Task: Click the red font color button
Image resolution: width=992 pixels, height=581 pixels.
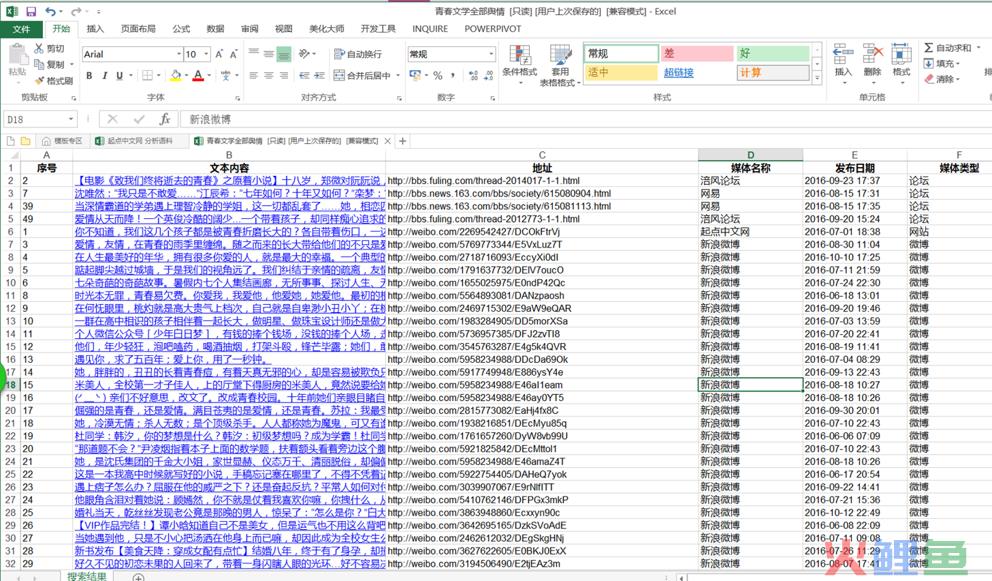Action: coord(198,75)
